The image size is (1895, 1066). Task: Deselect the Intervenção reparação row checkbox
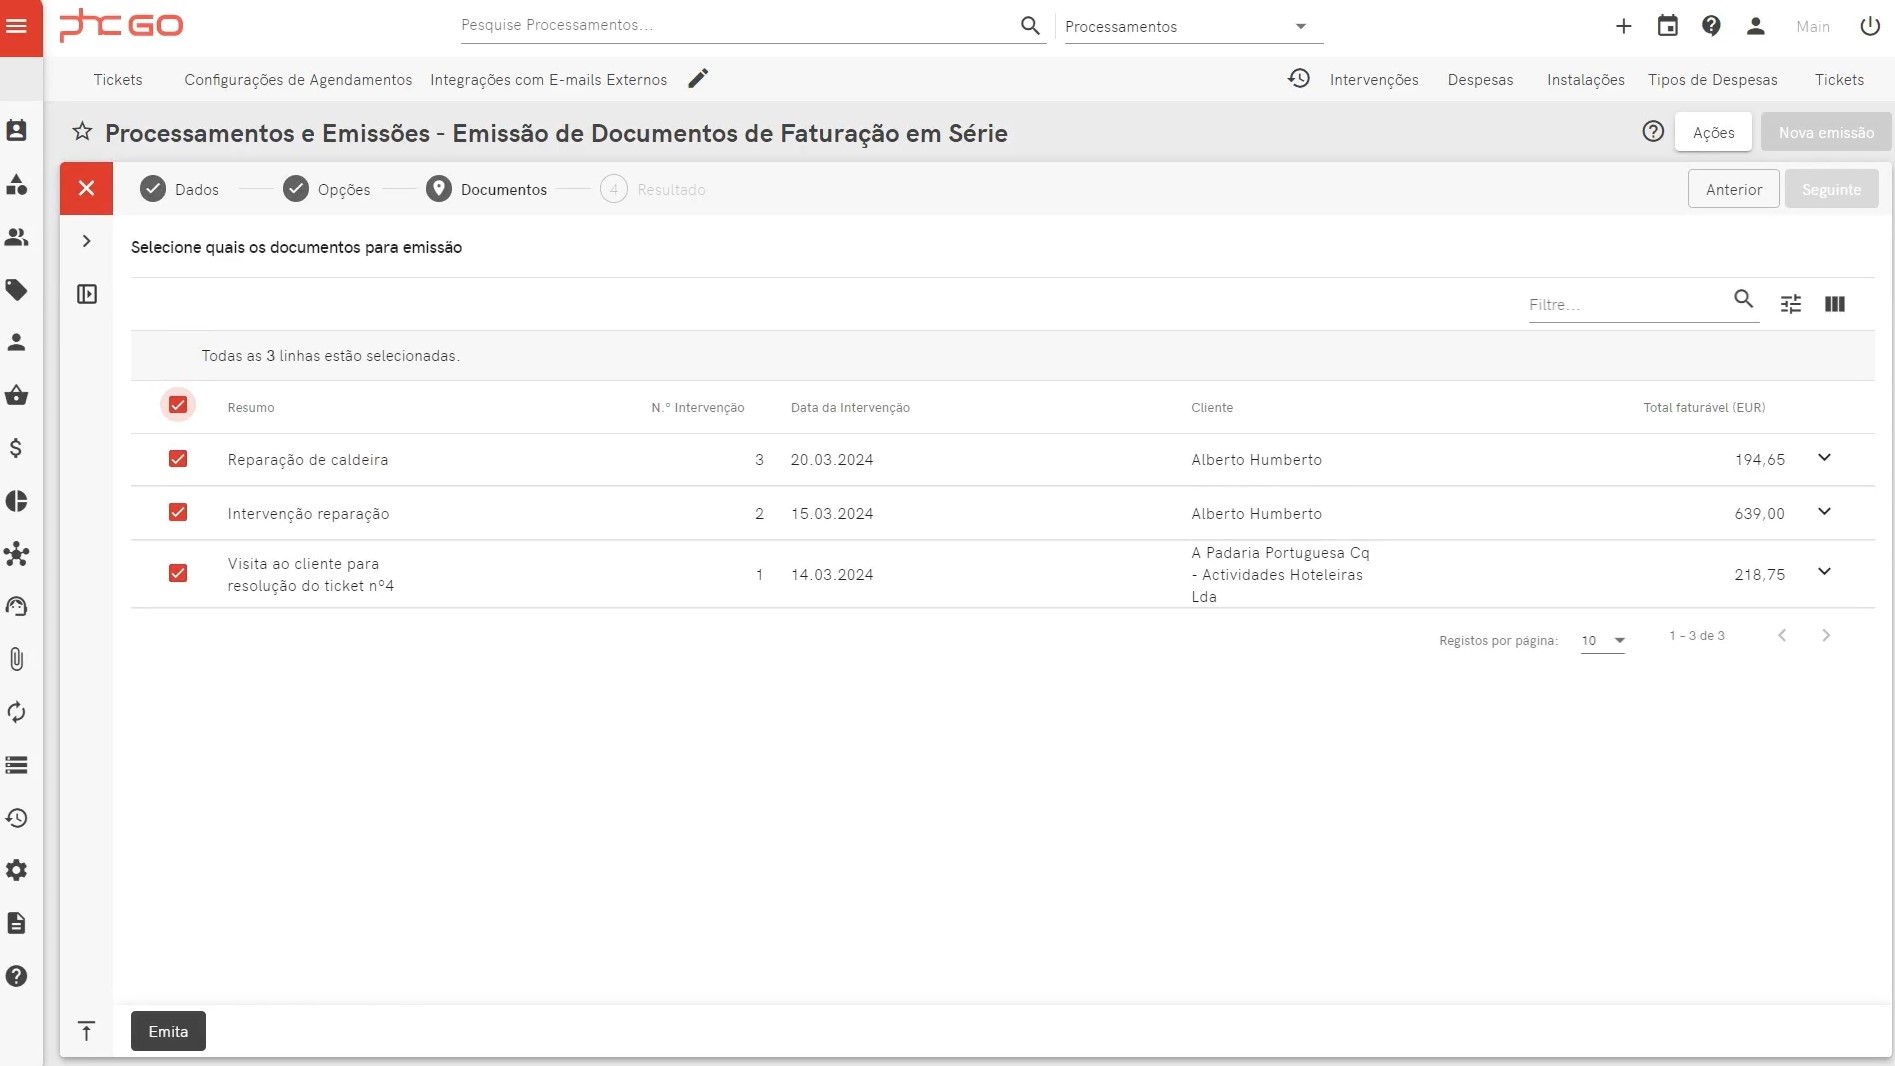[x=178, y=513]
